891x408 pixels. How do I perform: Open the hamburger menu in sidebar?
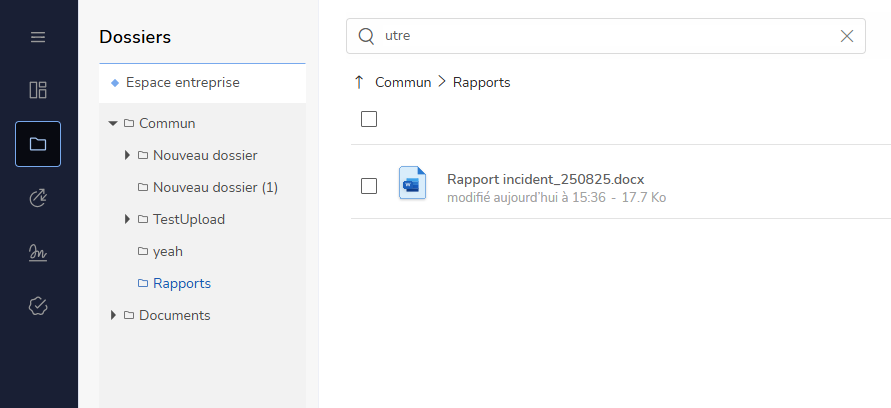coord(38,37)
